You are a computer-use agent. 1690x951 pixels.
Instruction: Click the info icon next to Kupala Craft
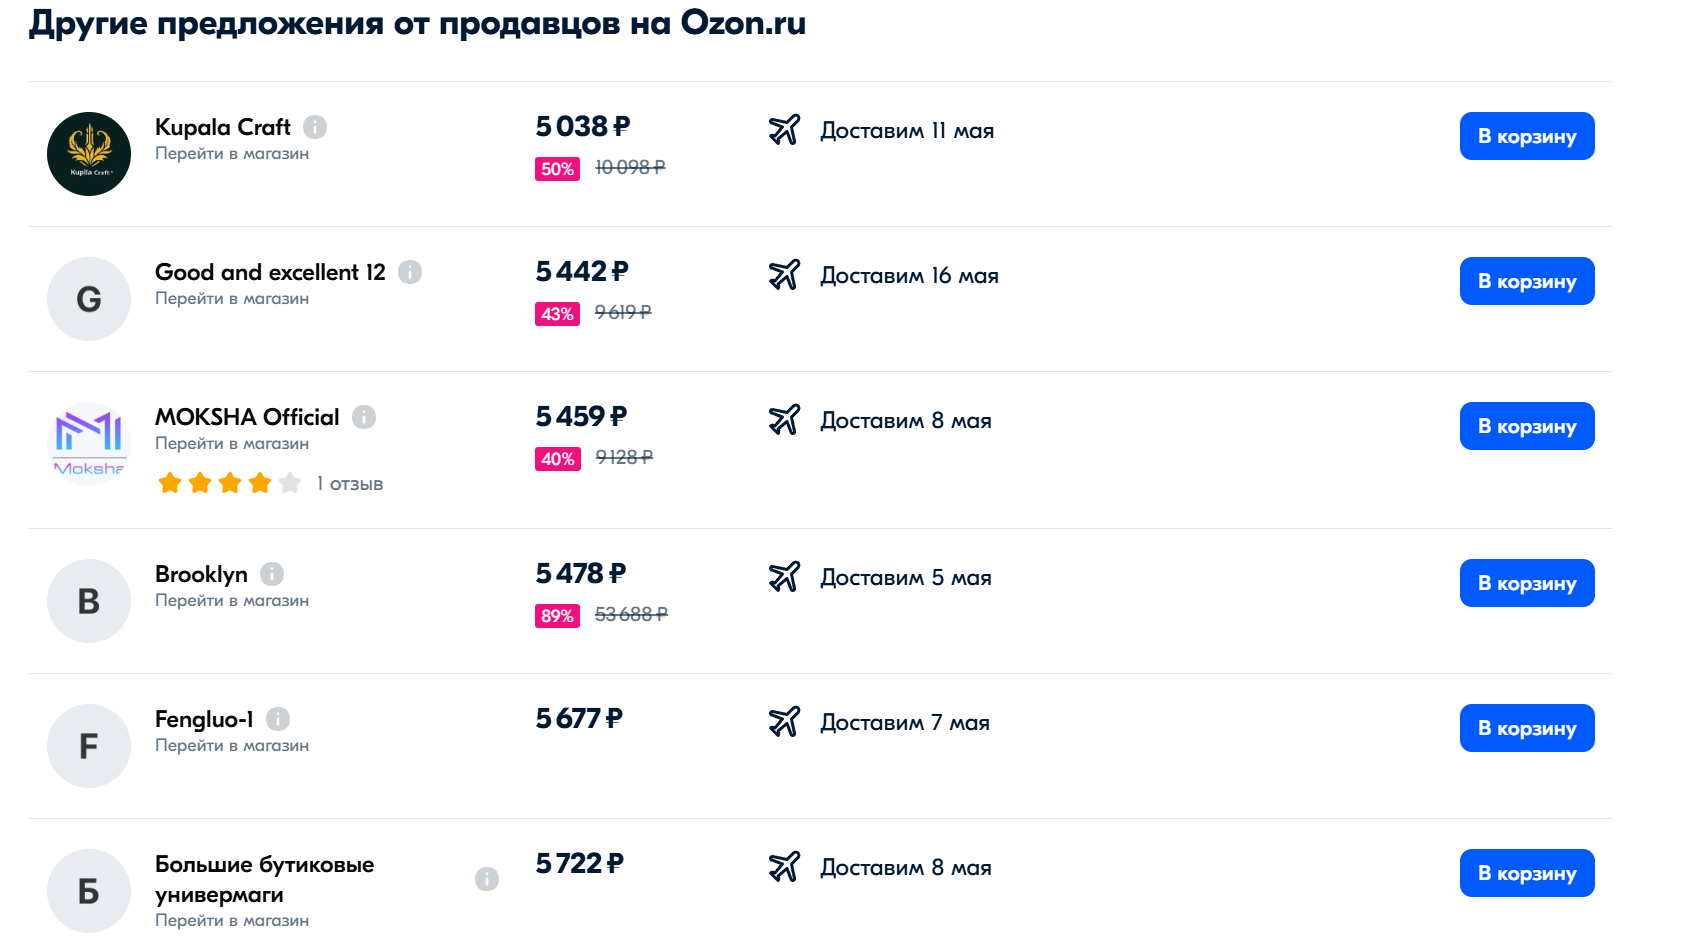click(315, 127)
